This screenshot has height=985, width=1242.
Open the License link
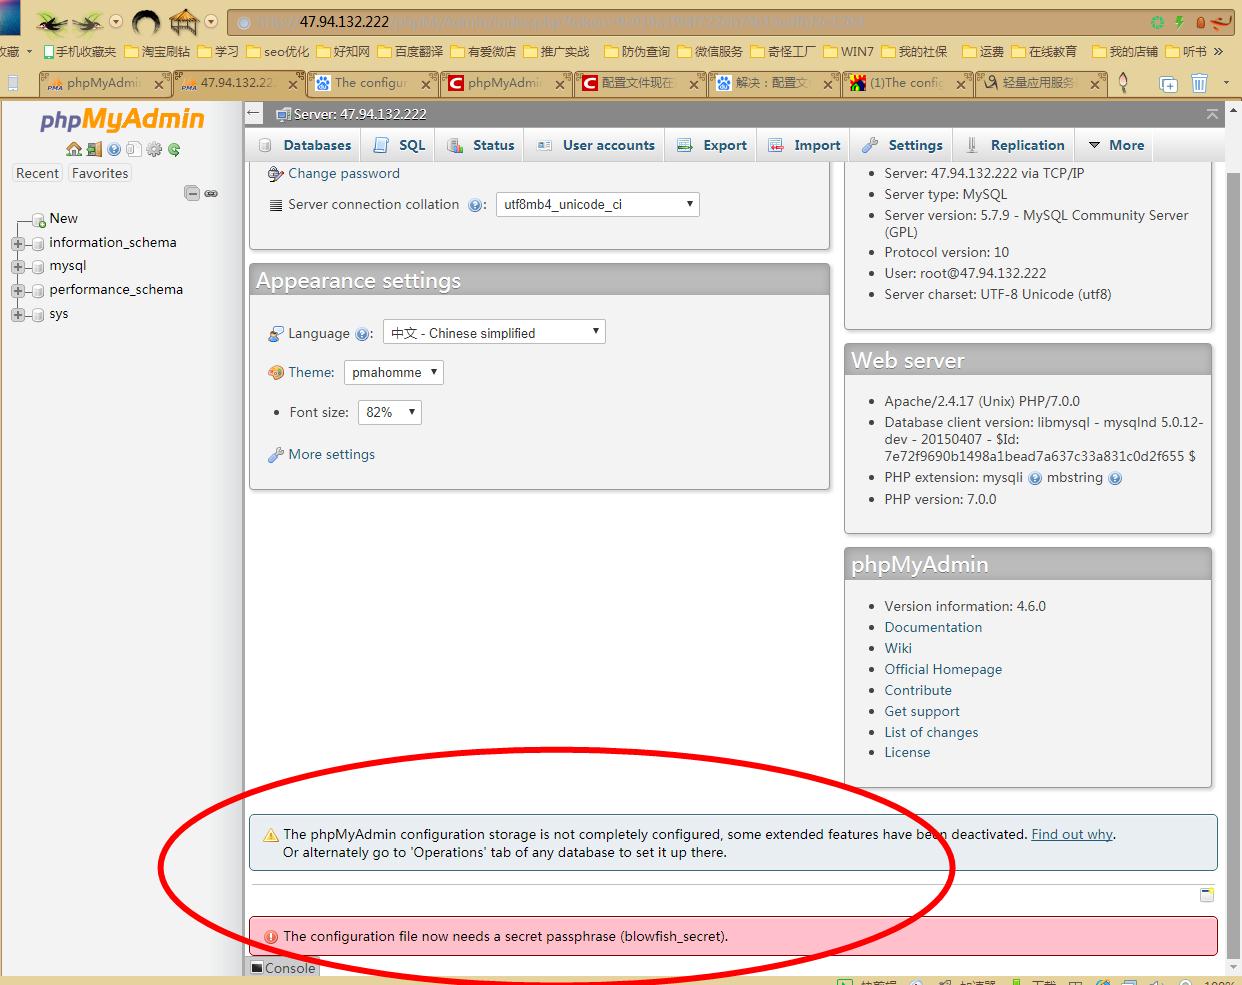[x=907, y=753]
